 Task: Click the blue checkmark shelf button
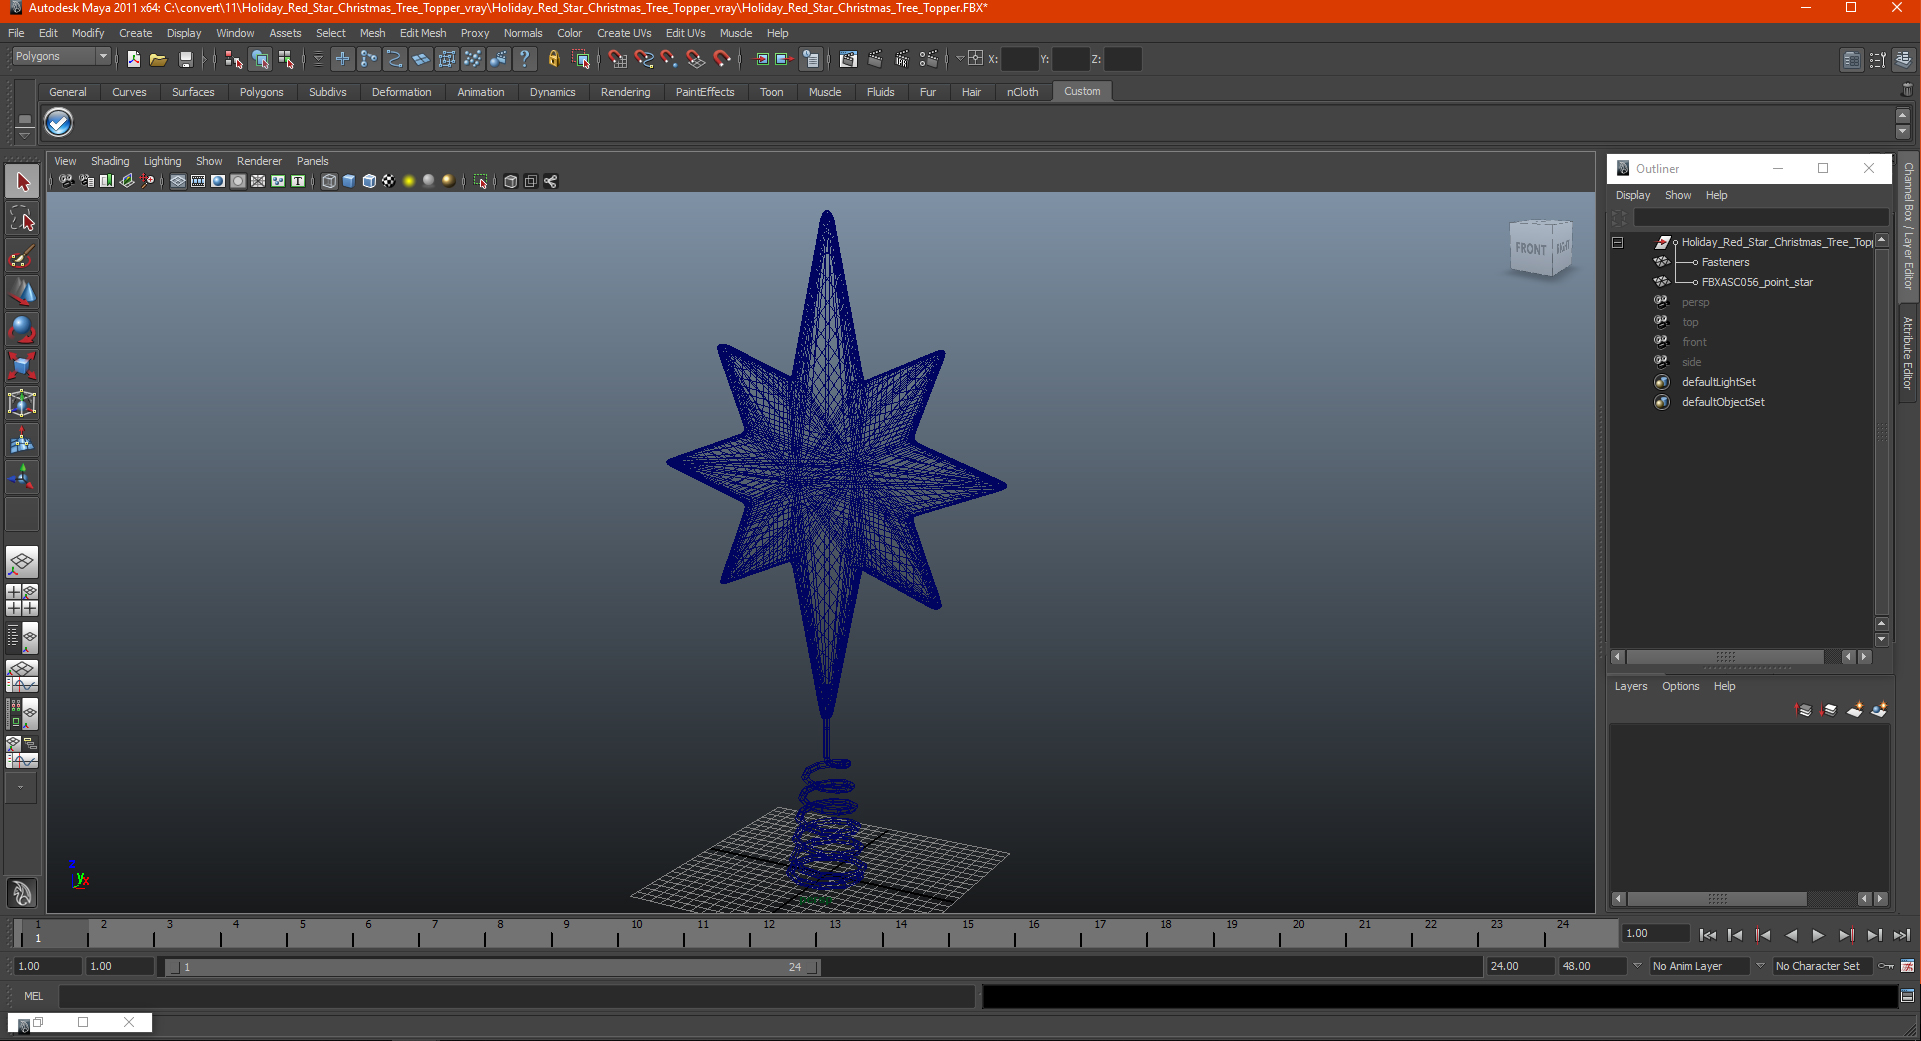59,123
